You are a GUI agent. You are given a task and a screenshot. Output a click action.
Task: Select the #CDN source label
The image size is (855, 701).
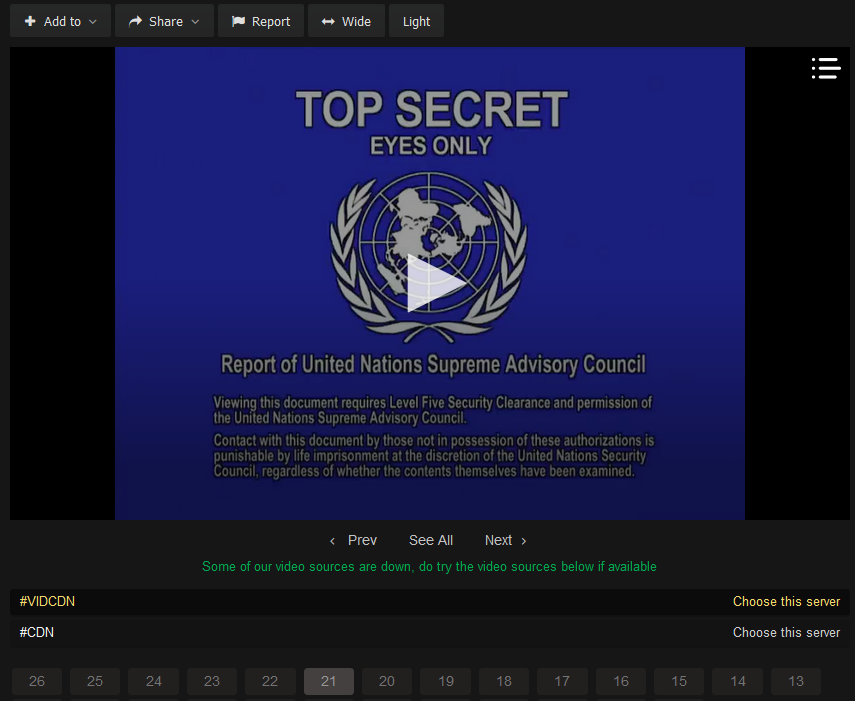[37, 633]
